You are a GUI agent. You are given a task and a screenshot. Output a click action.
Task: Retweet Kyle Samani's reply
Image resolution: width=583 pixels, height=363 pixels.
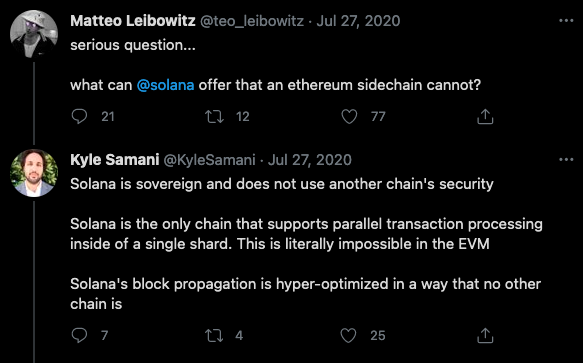click(x=215, y=335)
